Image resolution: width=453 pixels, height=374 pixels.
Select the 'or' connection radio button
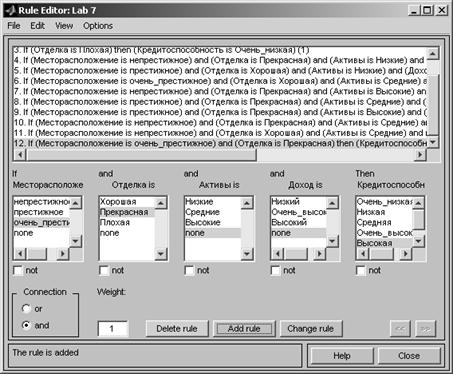[x=26, y=309]
